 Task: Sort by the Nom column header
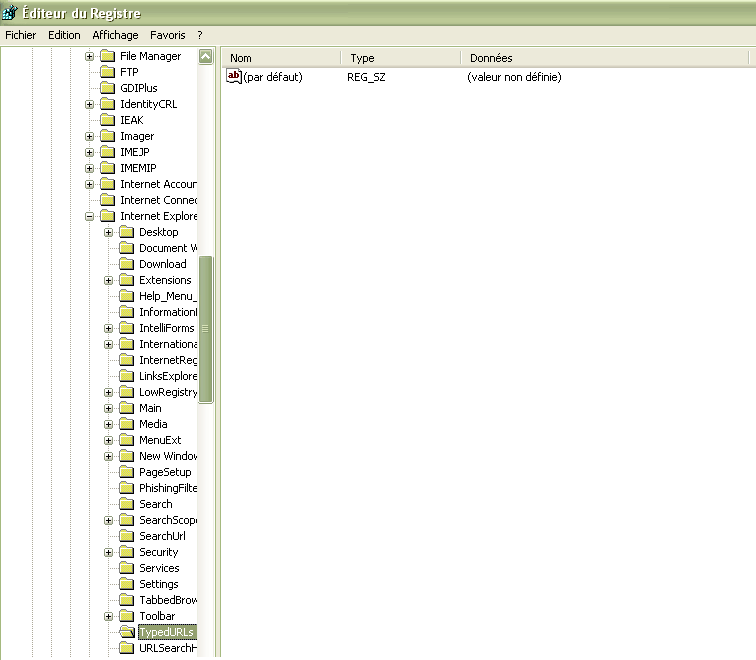pos(281,58)
